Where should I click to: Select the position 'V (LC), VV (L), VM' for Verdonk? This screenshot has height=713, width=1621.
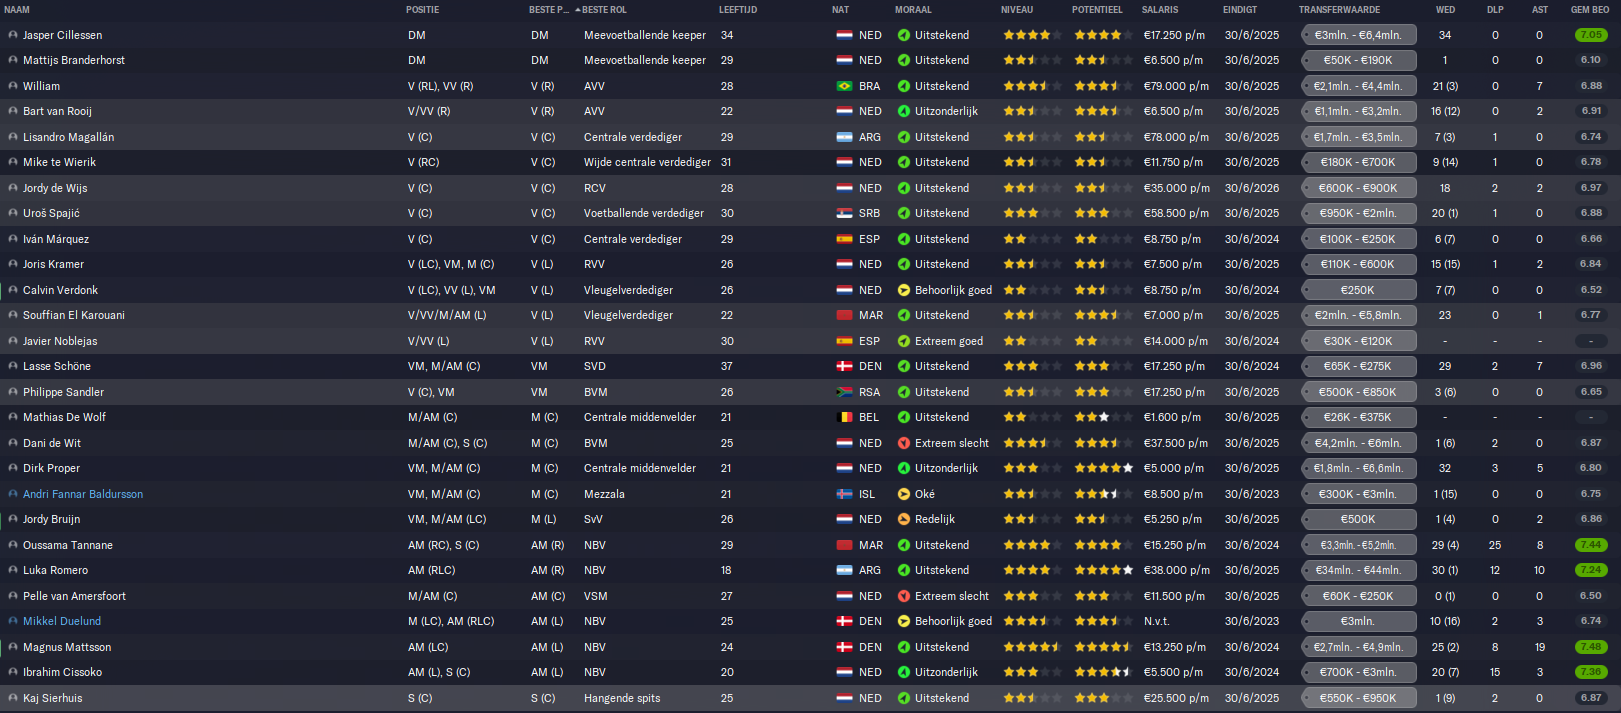pos(452,290)
